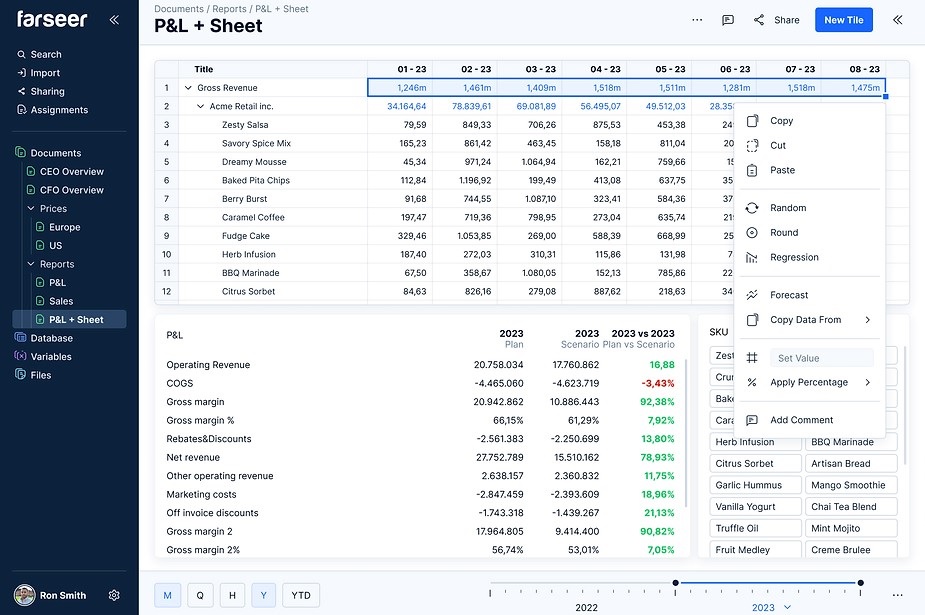Viewport: 925px width, 615px height.
Task: Click the Share button
Action: click(776, 20)
